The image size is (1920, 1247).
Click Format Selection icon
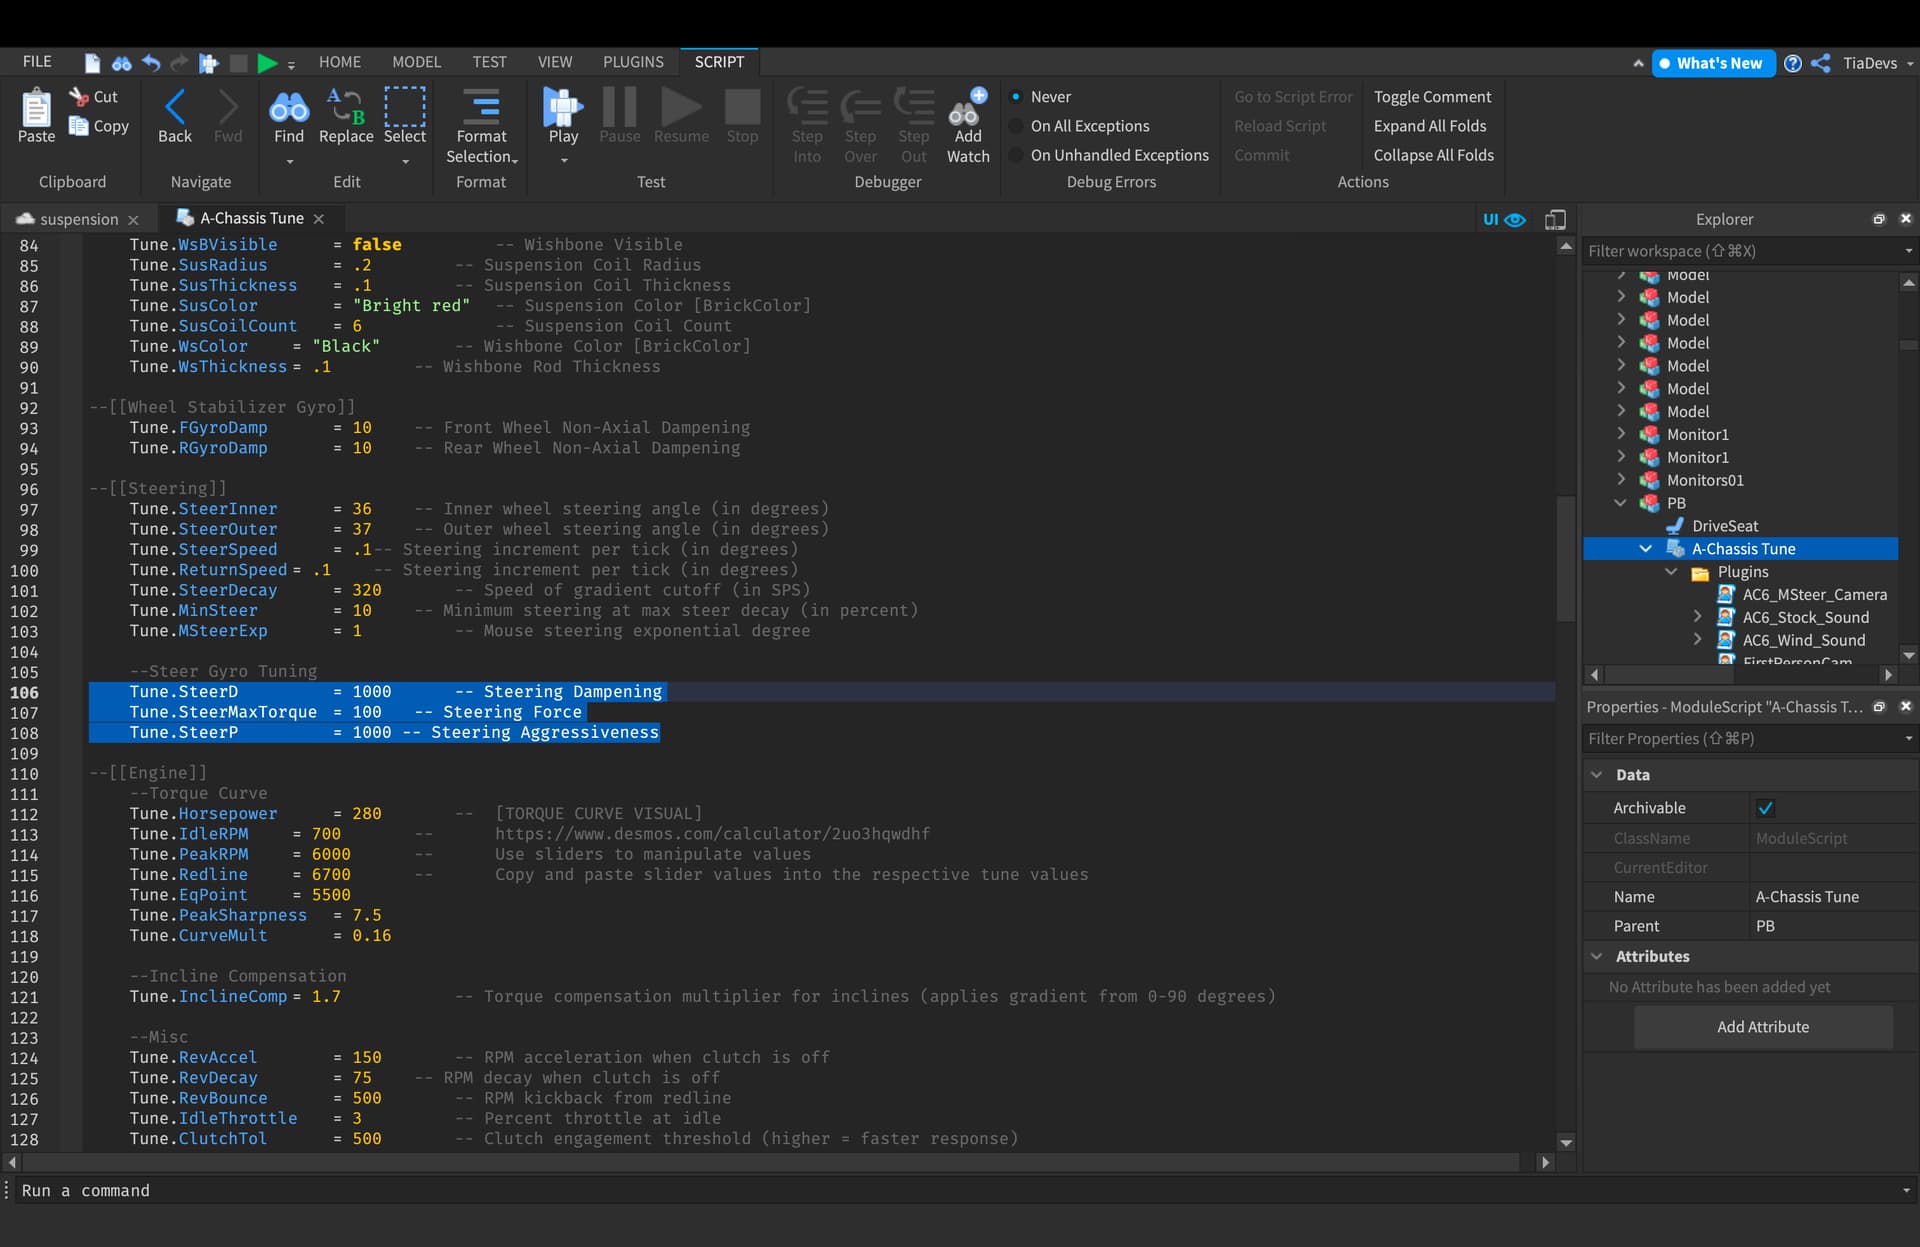[481, 106]
